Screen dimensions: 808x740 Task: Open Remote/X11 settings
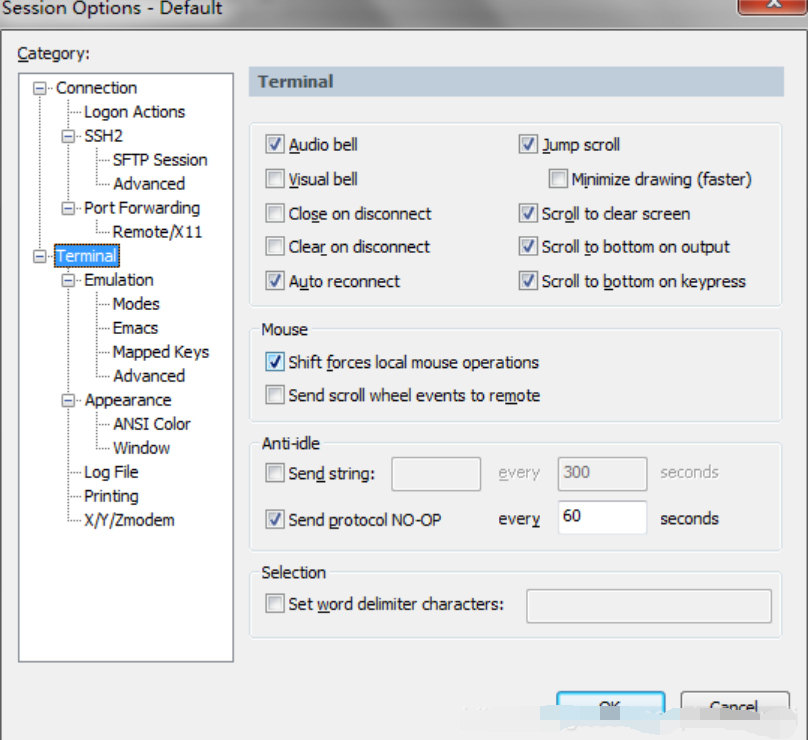coord(157,232)
